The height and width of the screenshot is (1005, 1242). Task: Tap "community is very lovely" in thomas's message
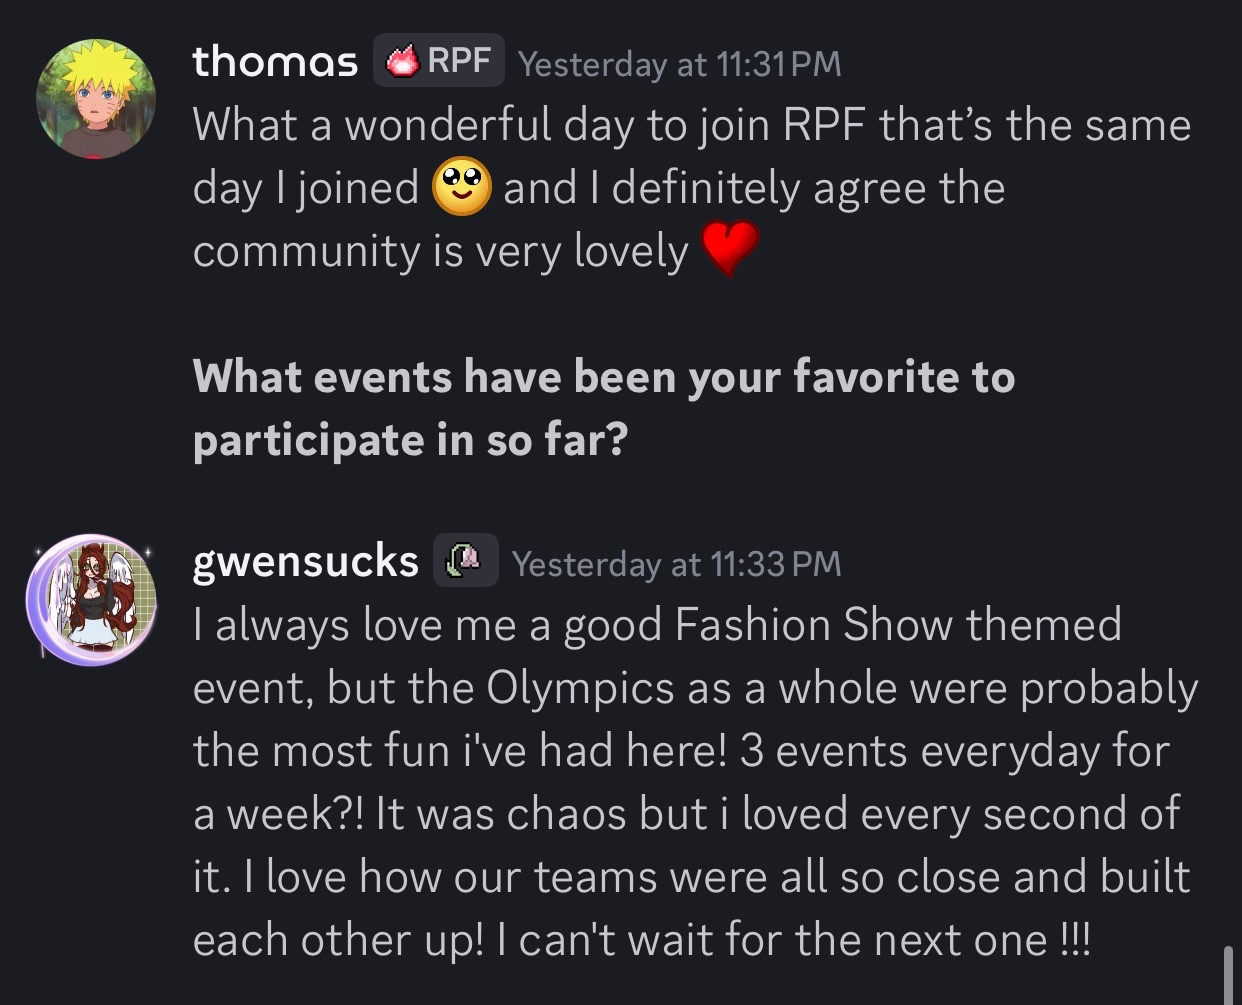440,251
